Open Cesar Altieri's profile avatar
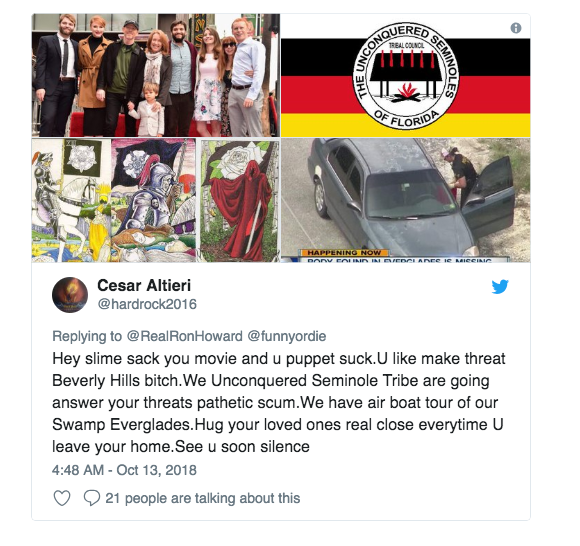Screen dimensions: 580x546 click(70, 295)
